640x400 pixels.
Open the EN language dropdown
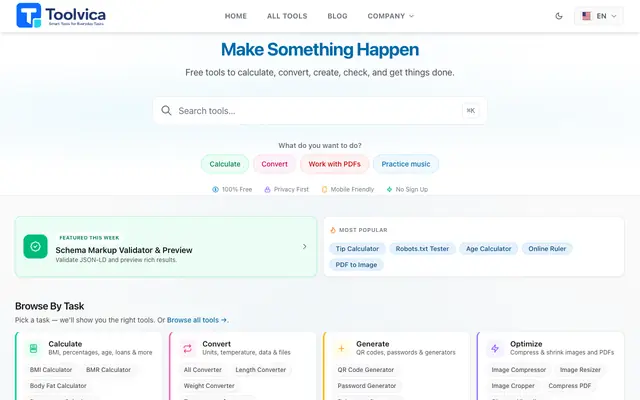pos(598,16)
